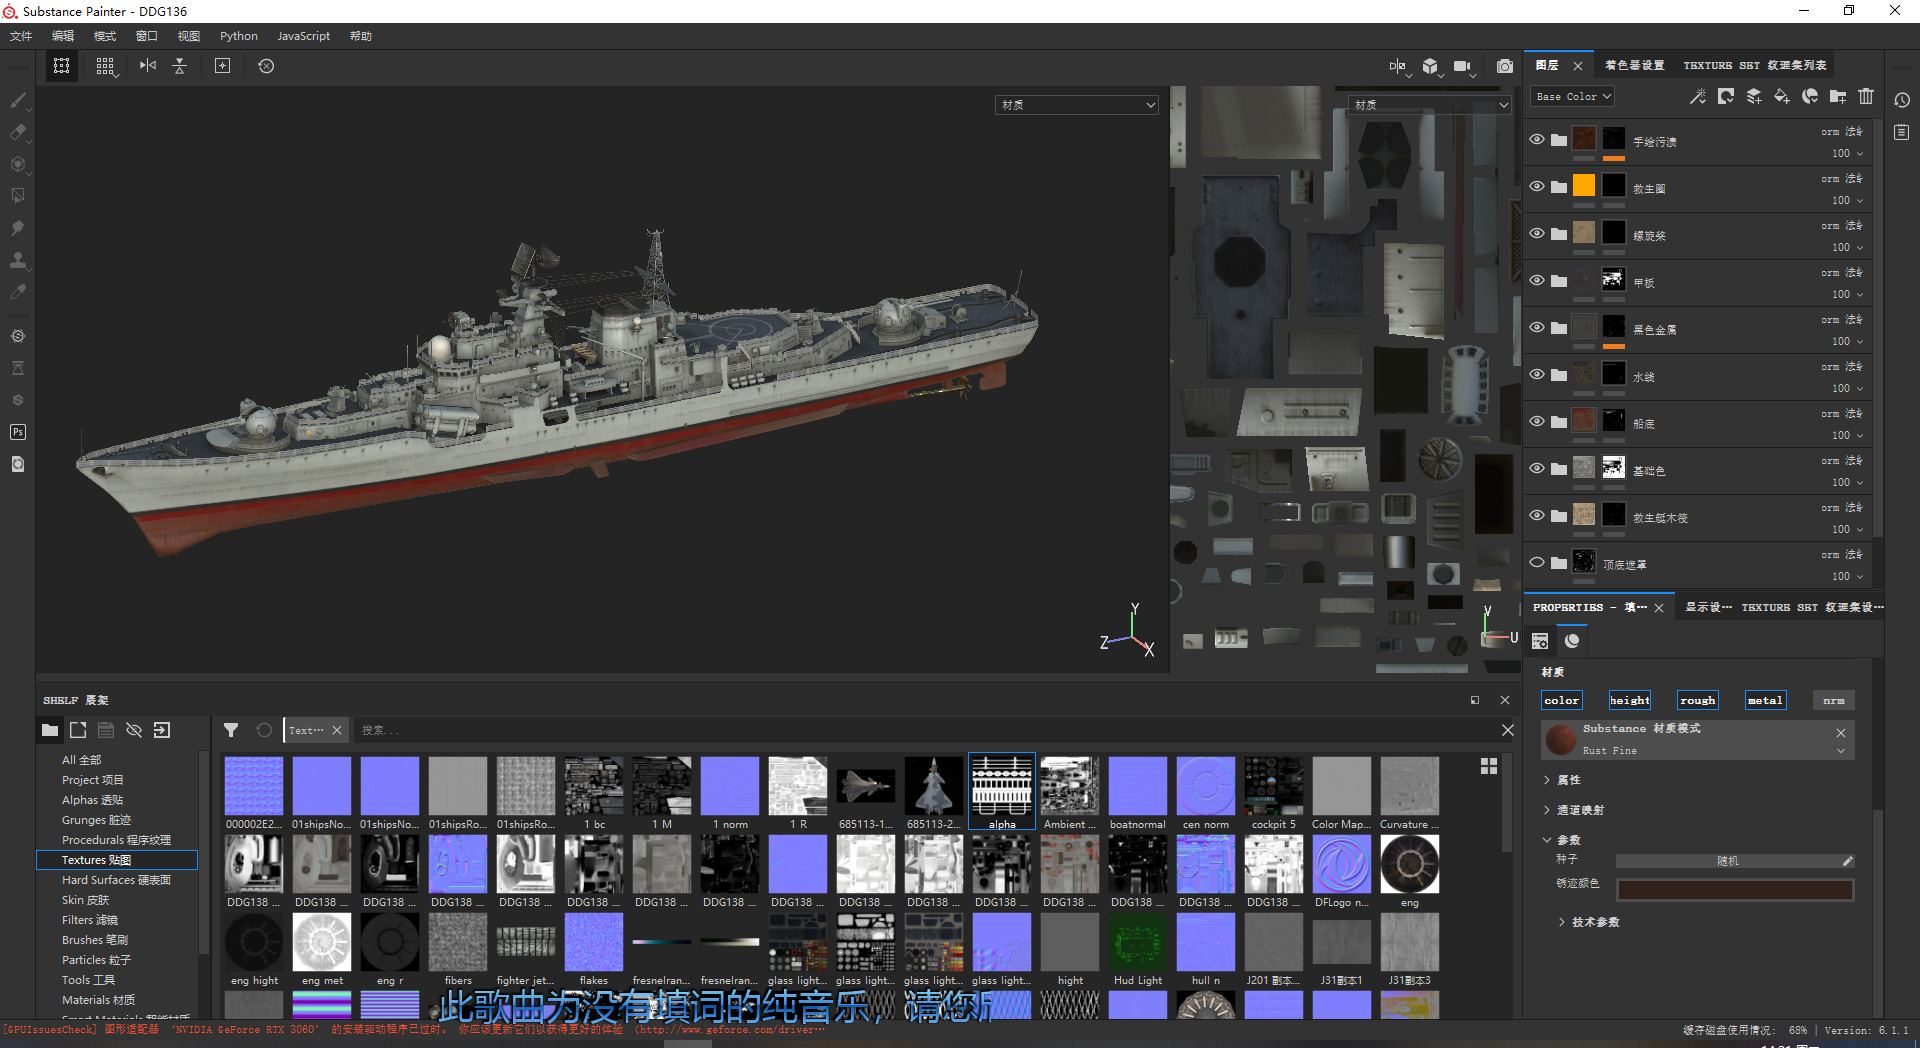Open the Base Color channel dropdown

[x=1573, y=96]
